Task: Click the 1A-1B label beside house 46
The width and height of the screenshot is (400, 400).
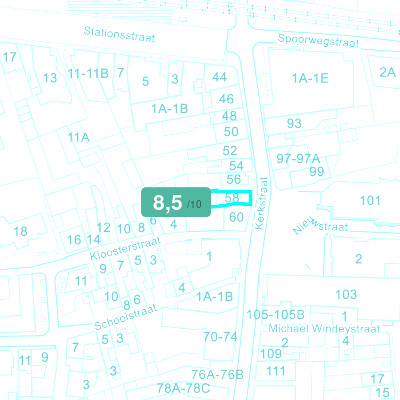Action: coord(170,109)
